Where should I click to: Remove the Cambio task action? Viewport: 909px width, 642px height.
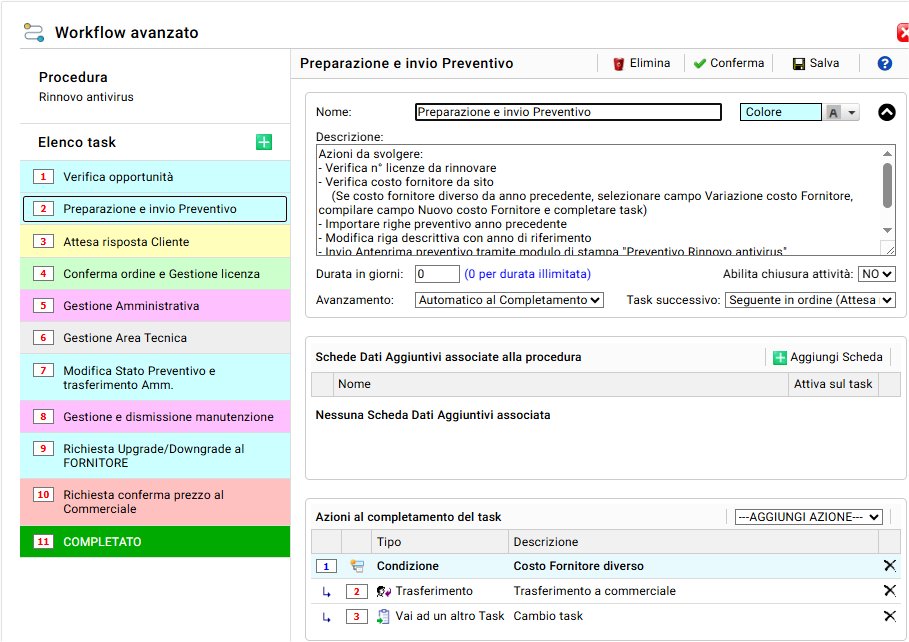[889, 616]
